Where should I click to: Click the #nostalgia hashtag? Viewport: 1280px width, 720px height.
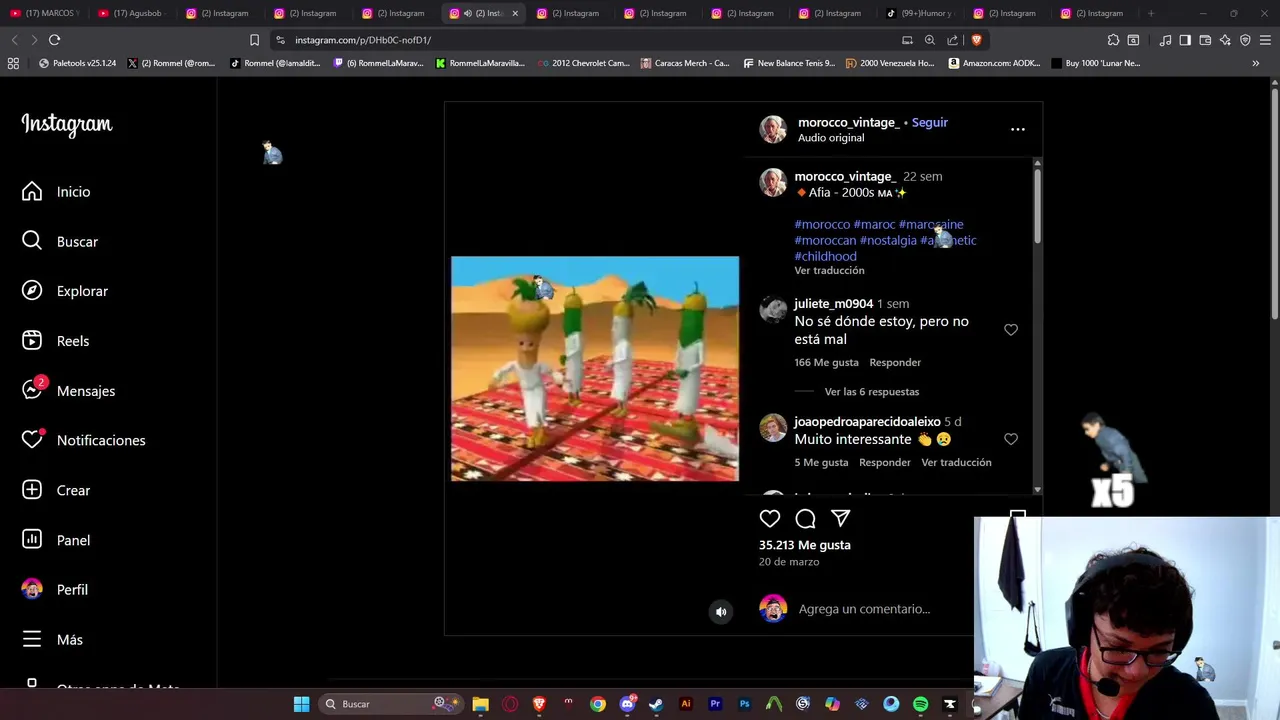point(888,240)
